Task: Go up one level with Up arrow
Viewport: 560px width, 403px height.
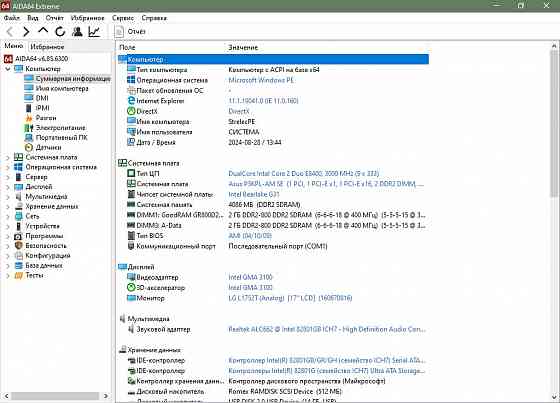Action: pyautogui.click(x=43, y=31)
